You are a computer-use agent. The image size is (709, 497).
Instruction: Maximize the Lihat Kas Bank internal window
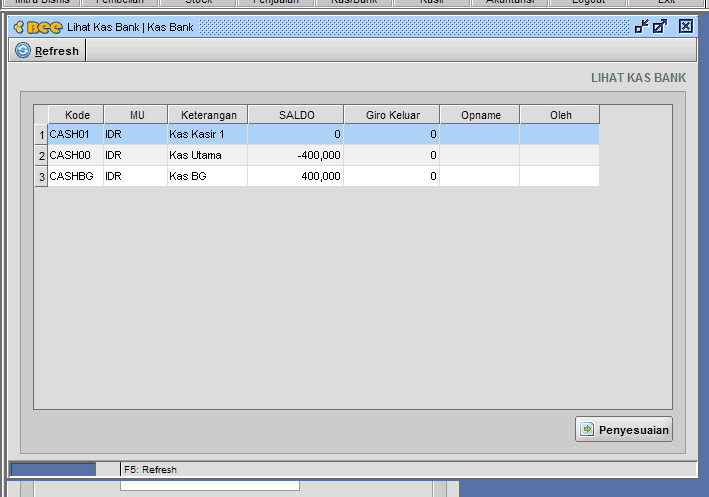coord(660,27)
